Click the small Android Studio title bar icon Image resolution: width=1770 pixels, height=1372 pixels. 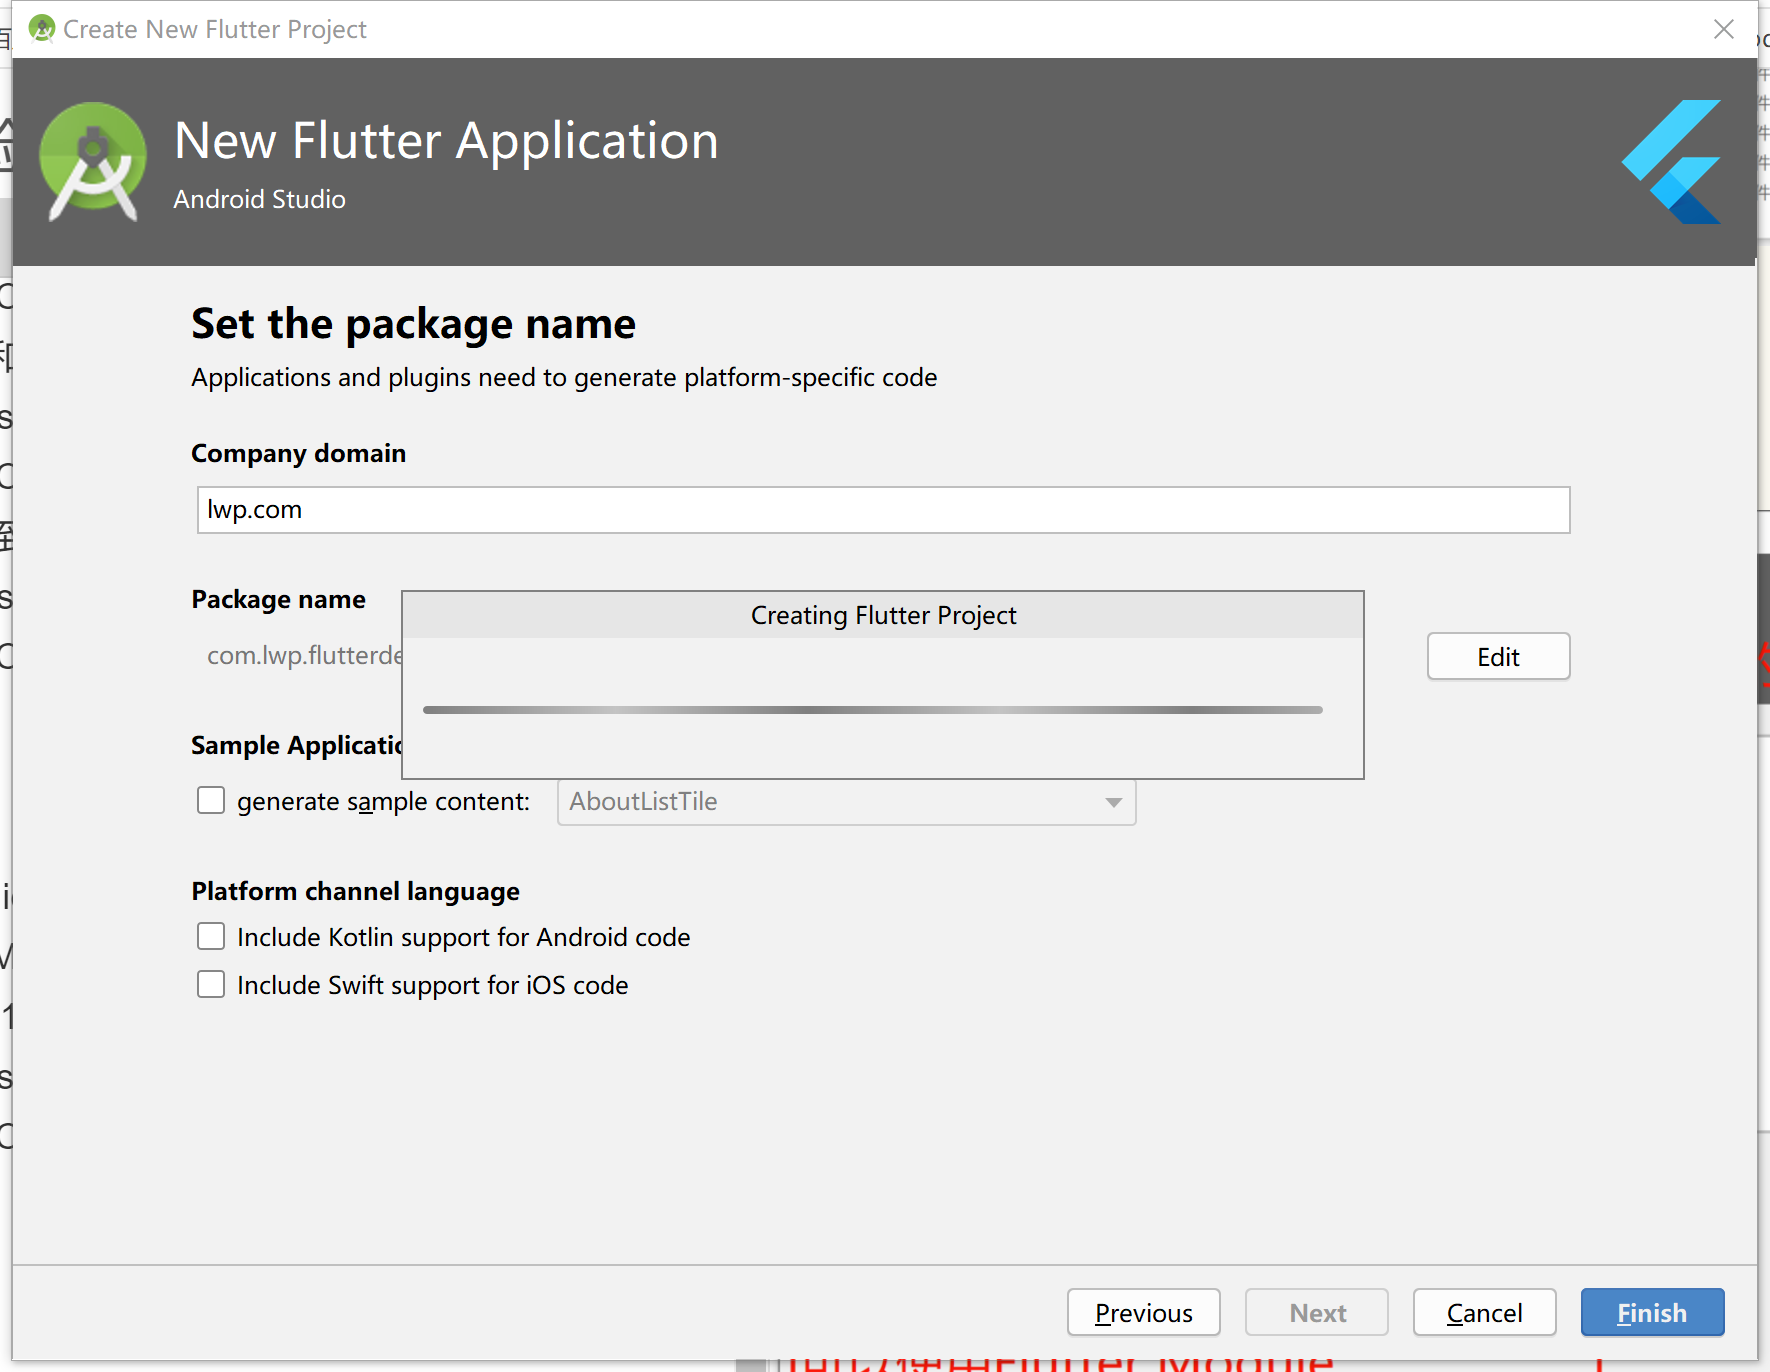(42, 29)
